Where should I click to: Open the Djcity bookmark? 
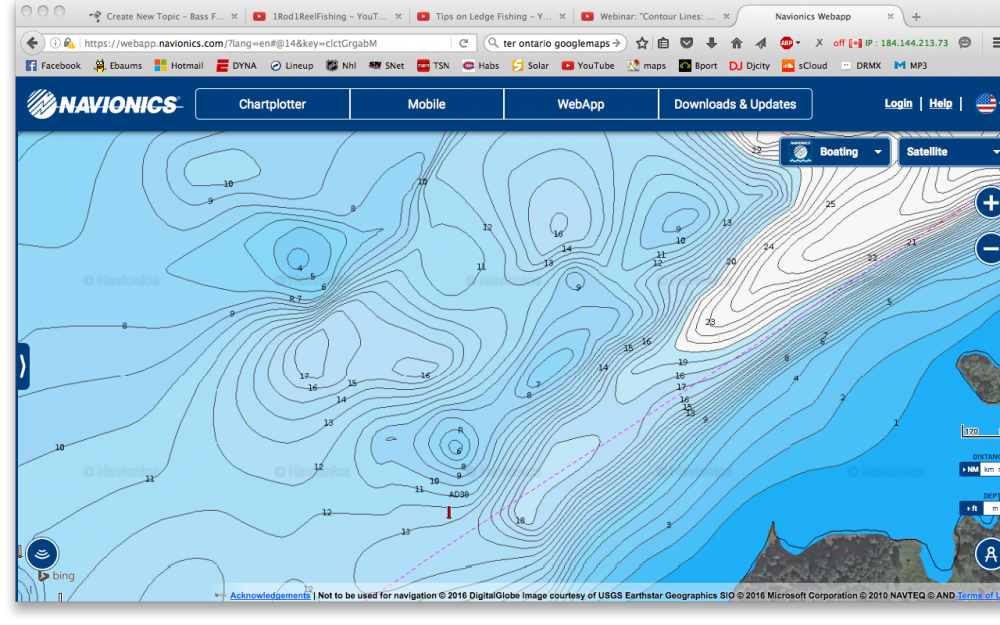click(749, 65)
